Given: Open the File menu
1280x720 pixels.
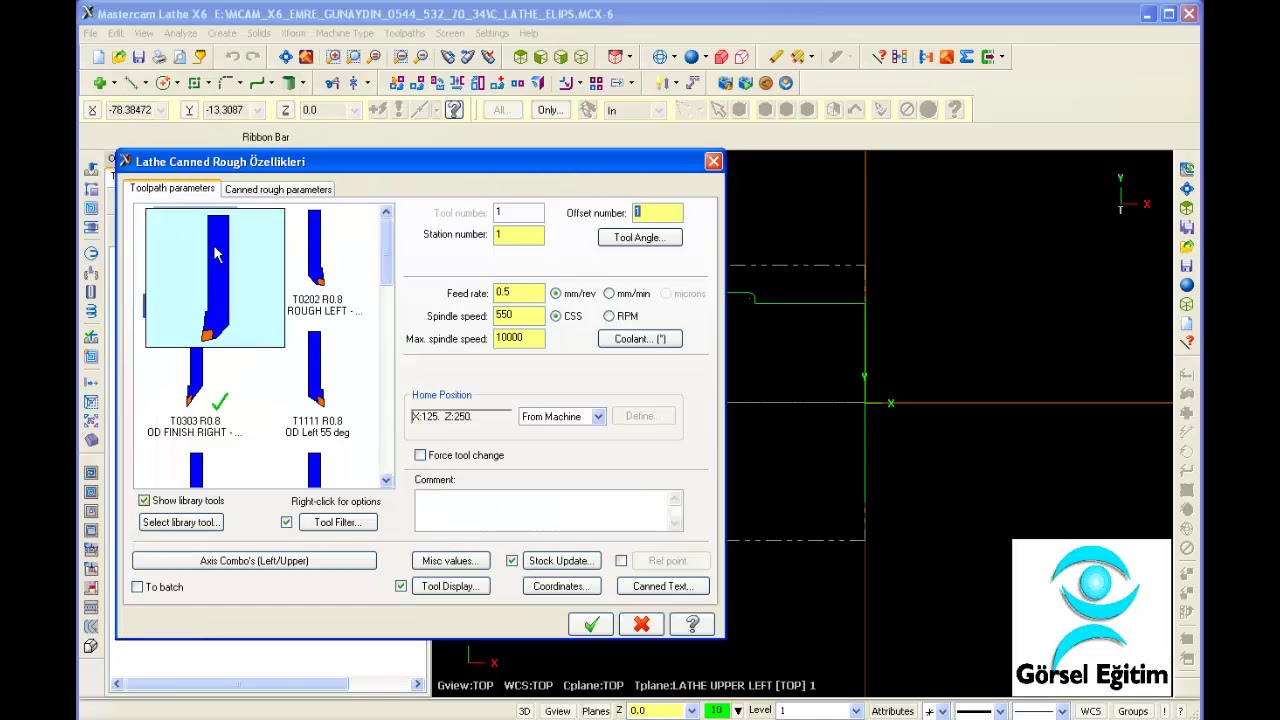Looking at the screenshot, I should click(x=91, y=34).
